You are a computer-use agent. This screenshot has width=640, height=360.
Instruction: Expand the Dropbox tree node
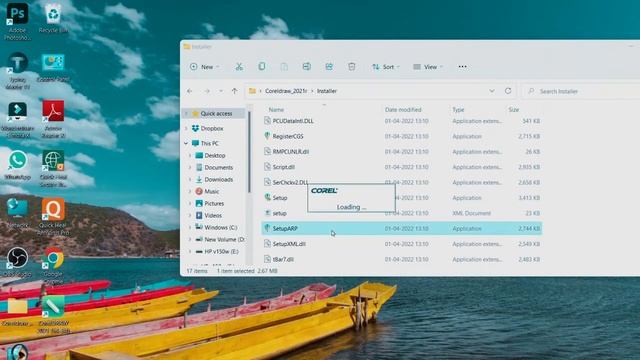187,128
